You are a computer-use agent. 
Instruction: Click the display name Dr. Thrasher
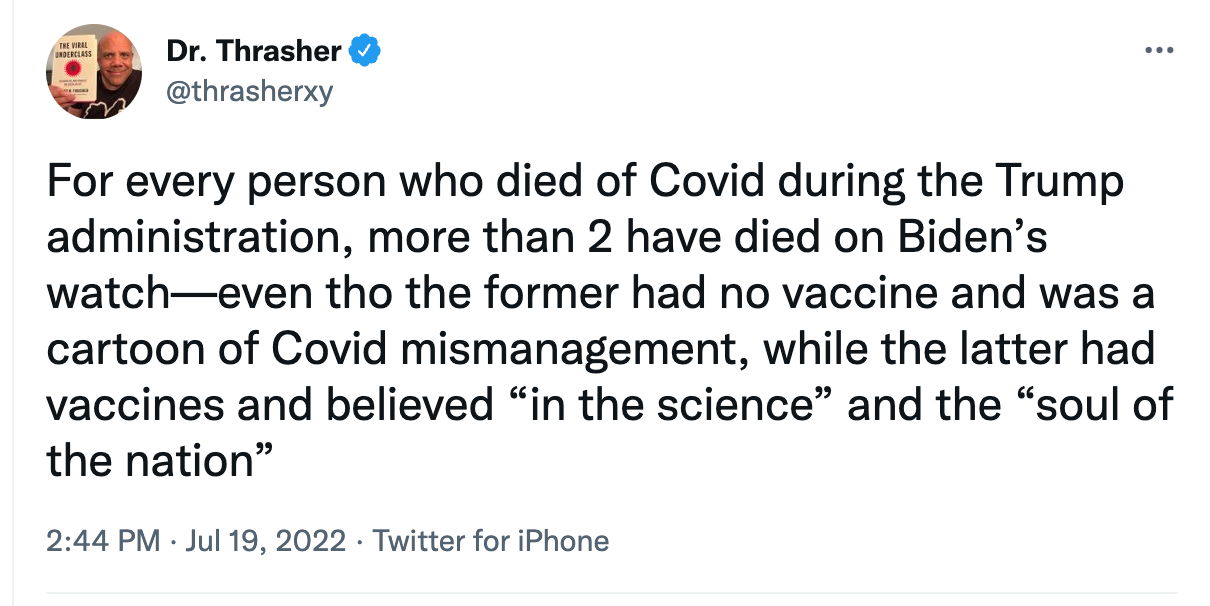254,50
